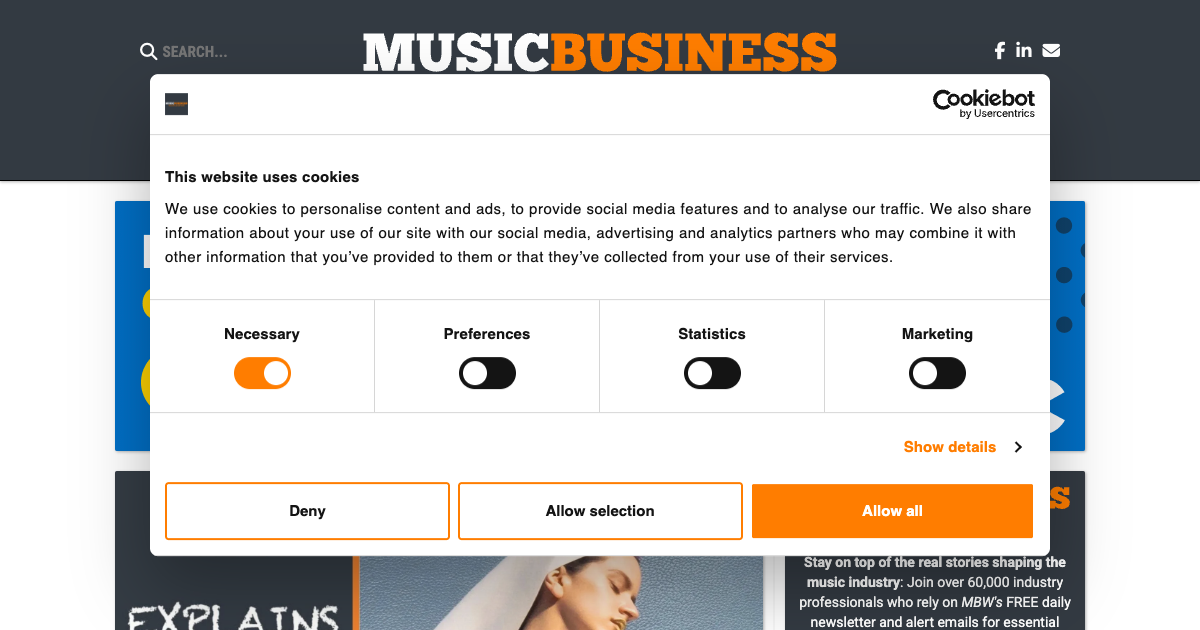Click the Cookiebot by Usercentrics logo
This screenshot has height=630, width=1200.
point(983,104)
